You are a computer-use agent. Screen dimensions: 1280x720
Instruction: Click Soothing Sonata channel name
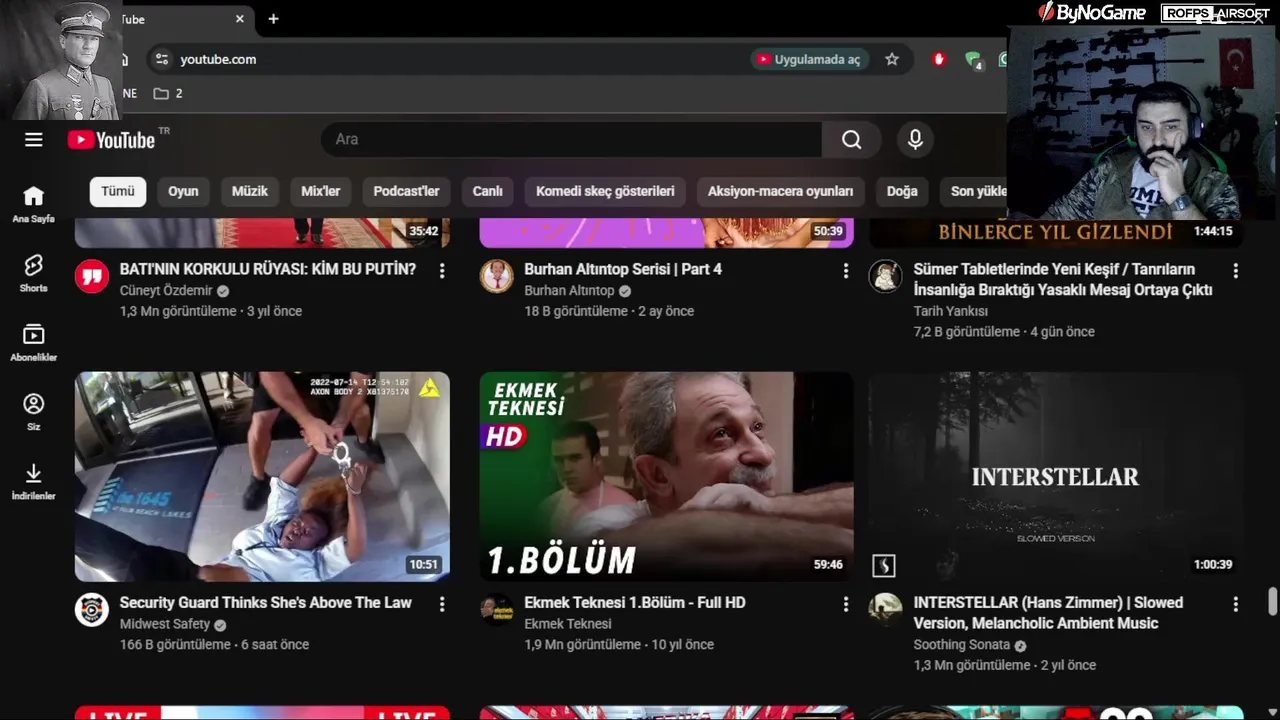961,644
